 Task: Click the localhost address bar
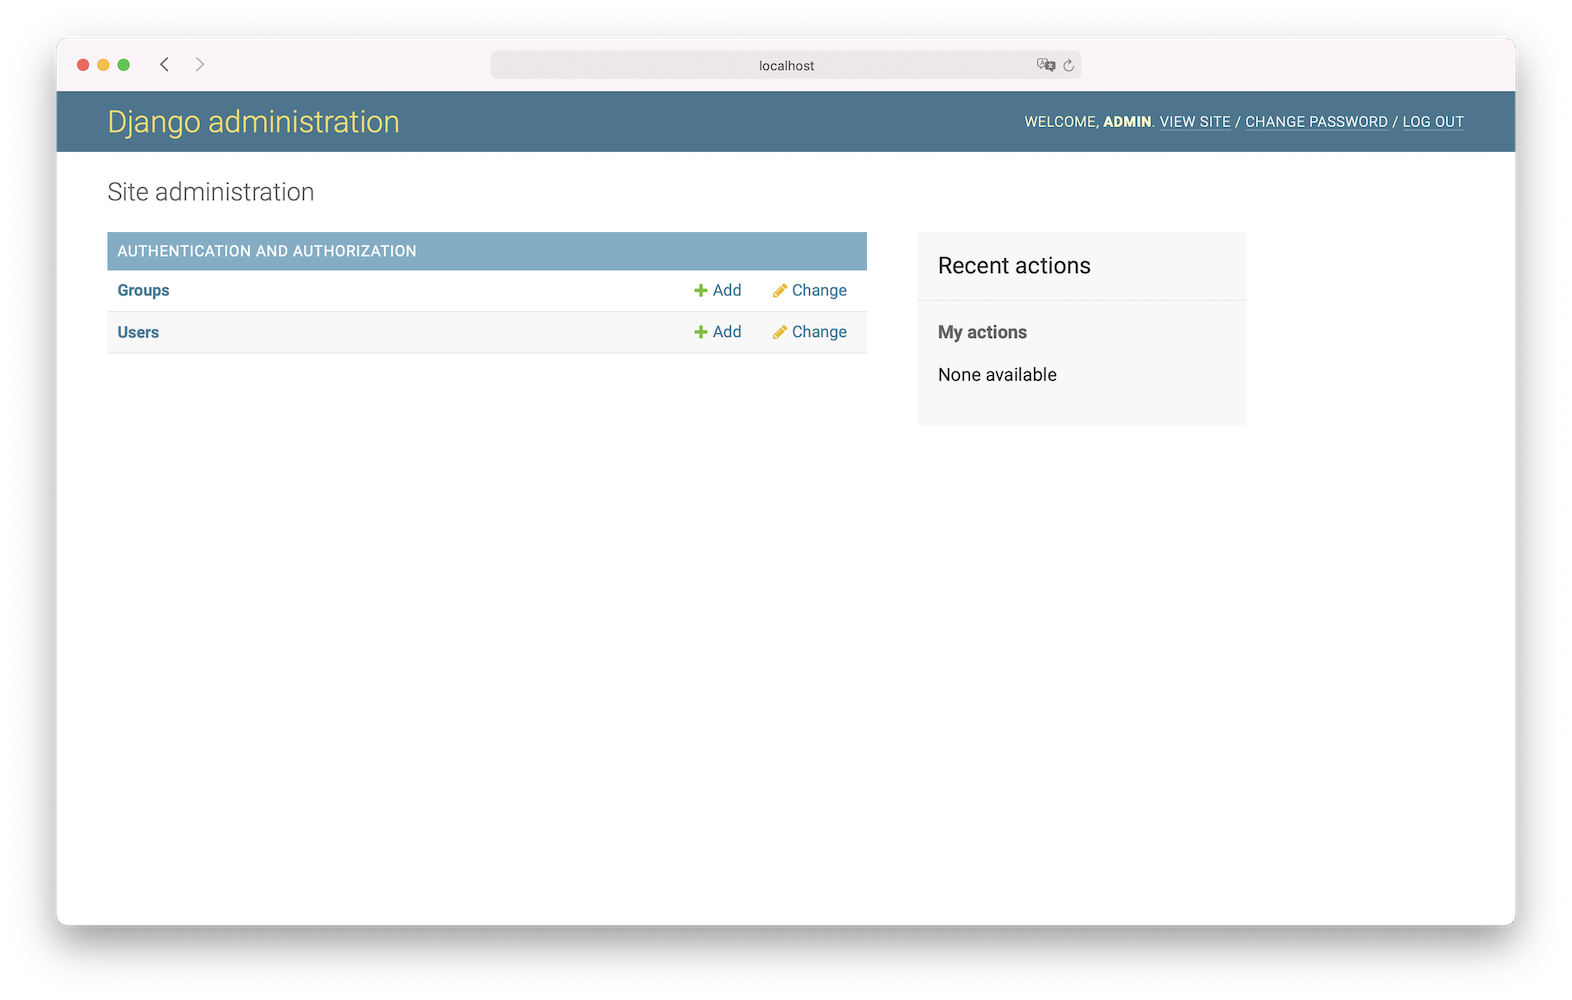click(x=786, y=65)
